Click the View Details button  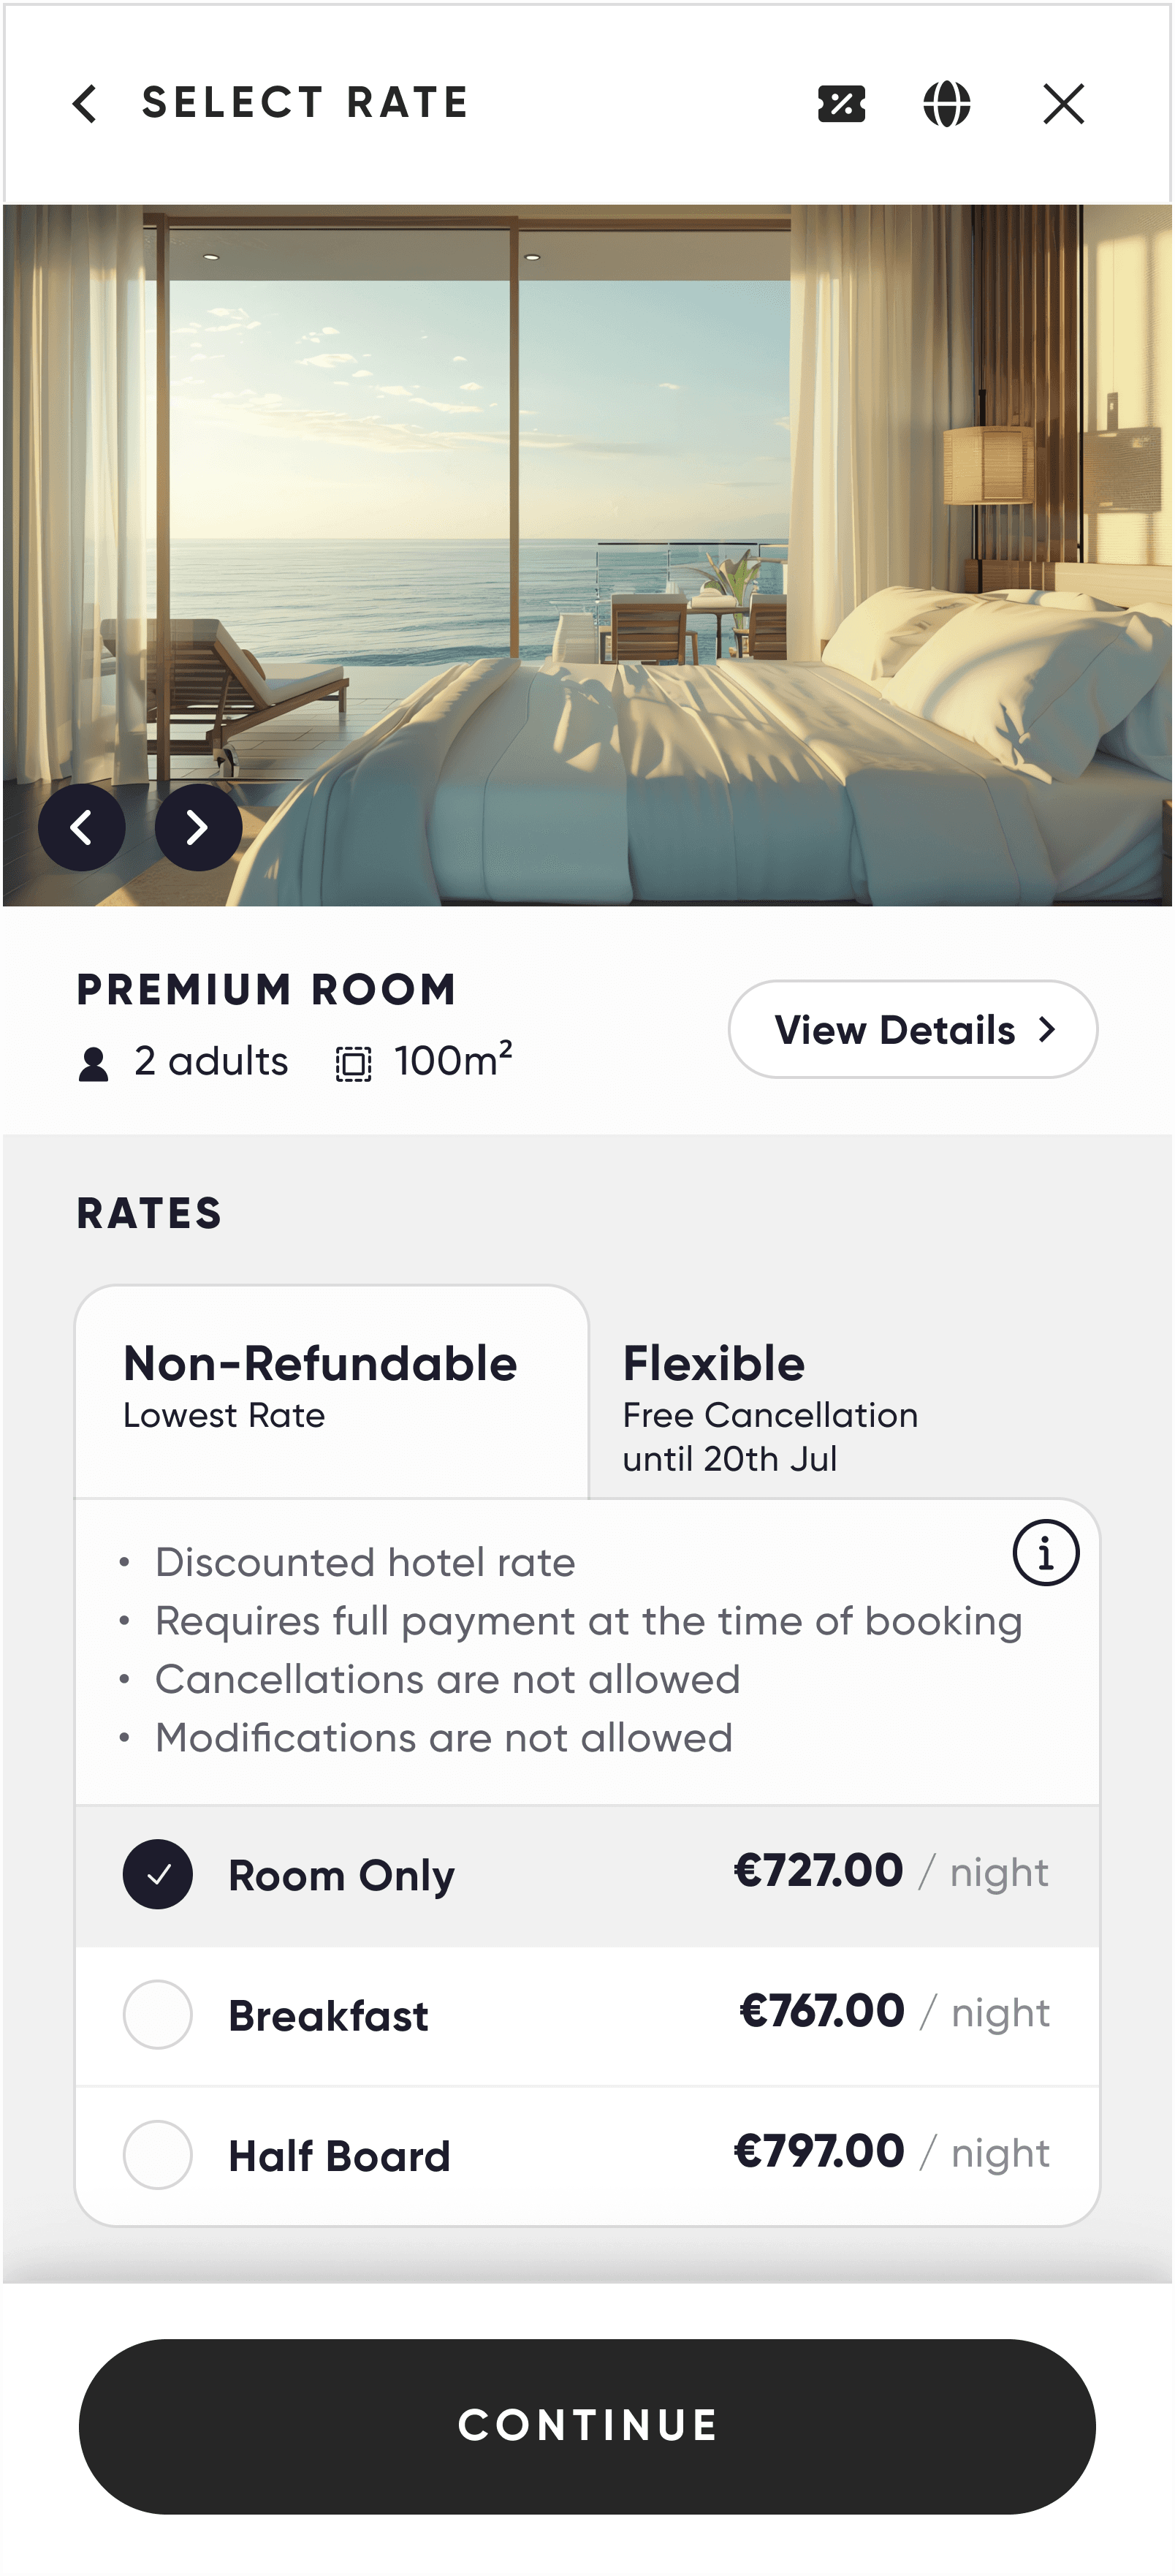(x=912, y=1030)
